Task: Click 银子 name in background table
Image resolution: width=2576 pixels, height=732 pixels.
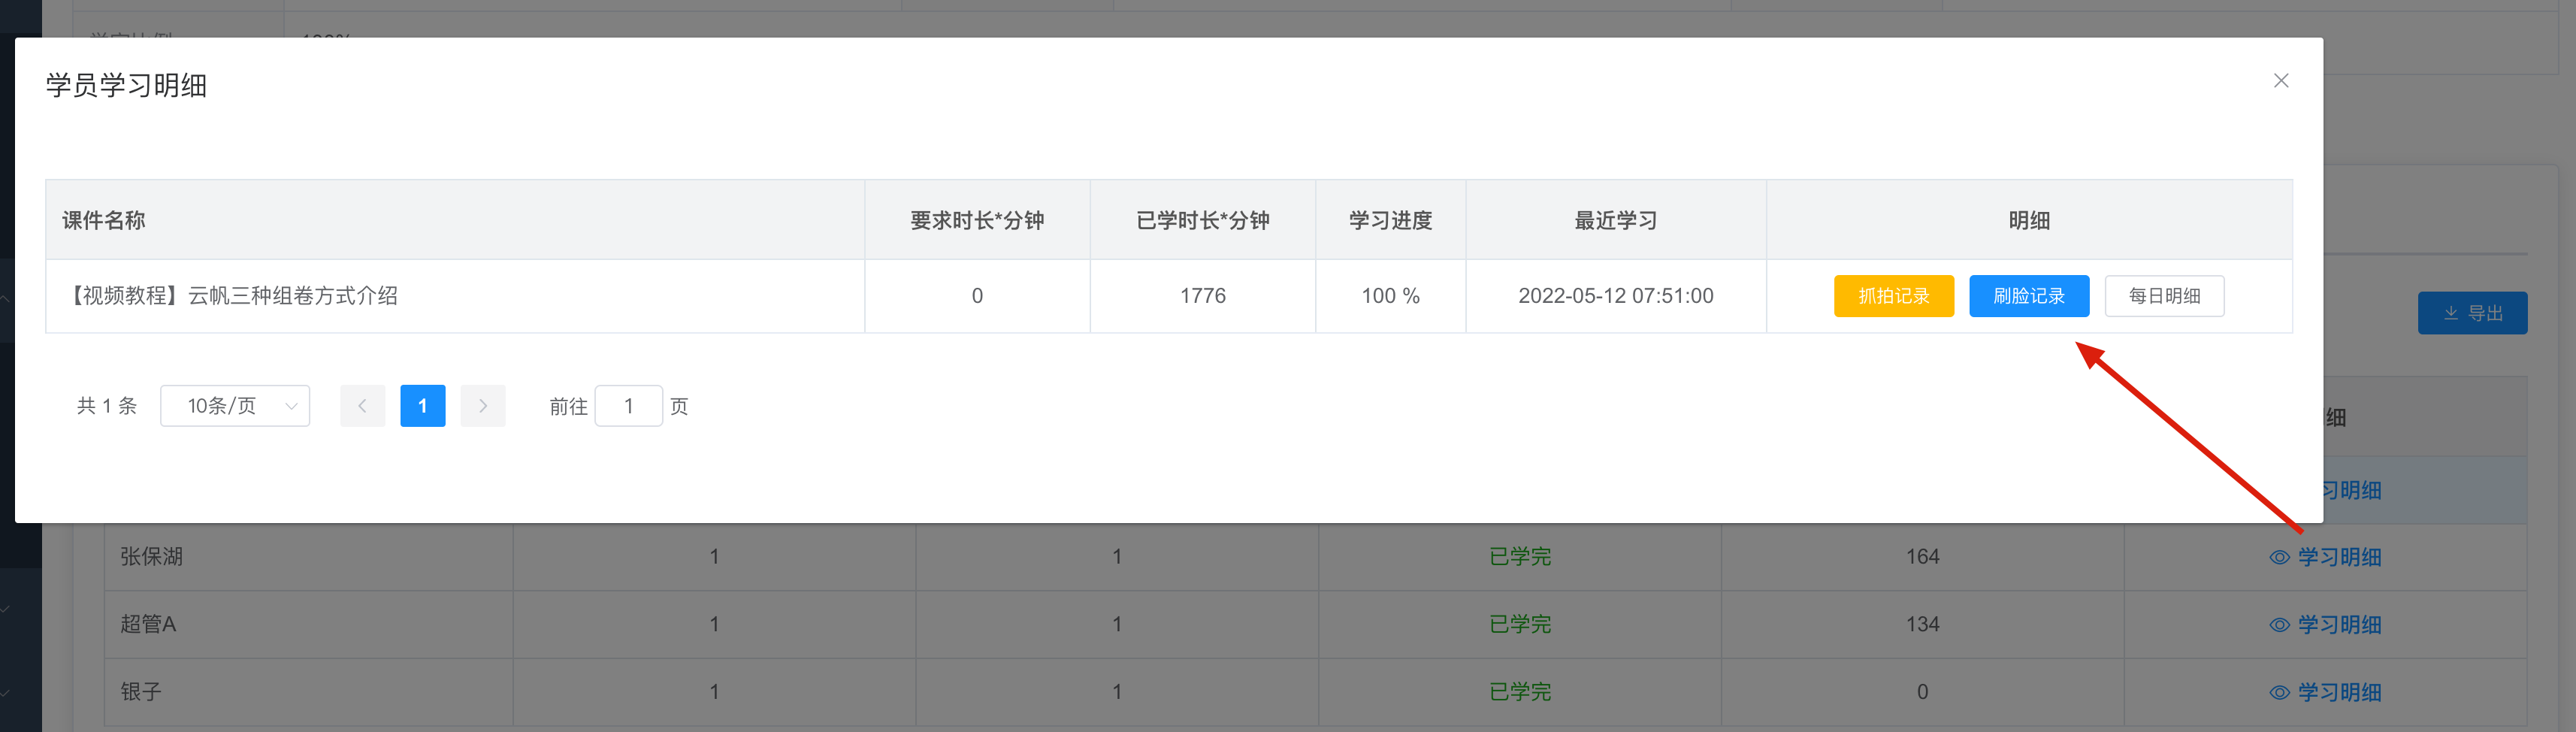Action: point(141,692)
